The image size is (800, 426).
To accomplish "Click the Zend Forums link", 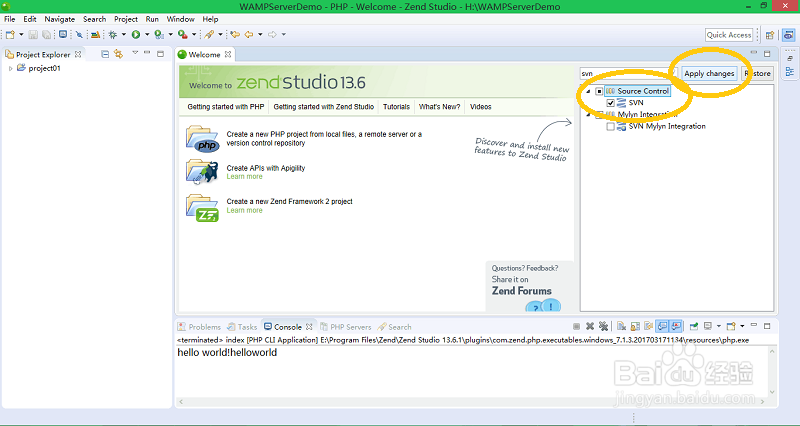I will click(521, 291).
